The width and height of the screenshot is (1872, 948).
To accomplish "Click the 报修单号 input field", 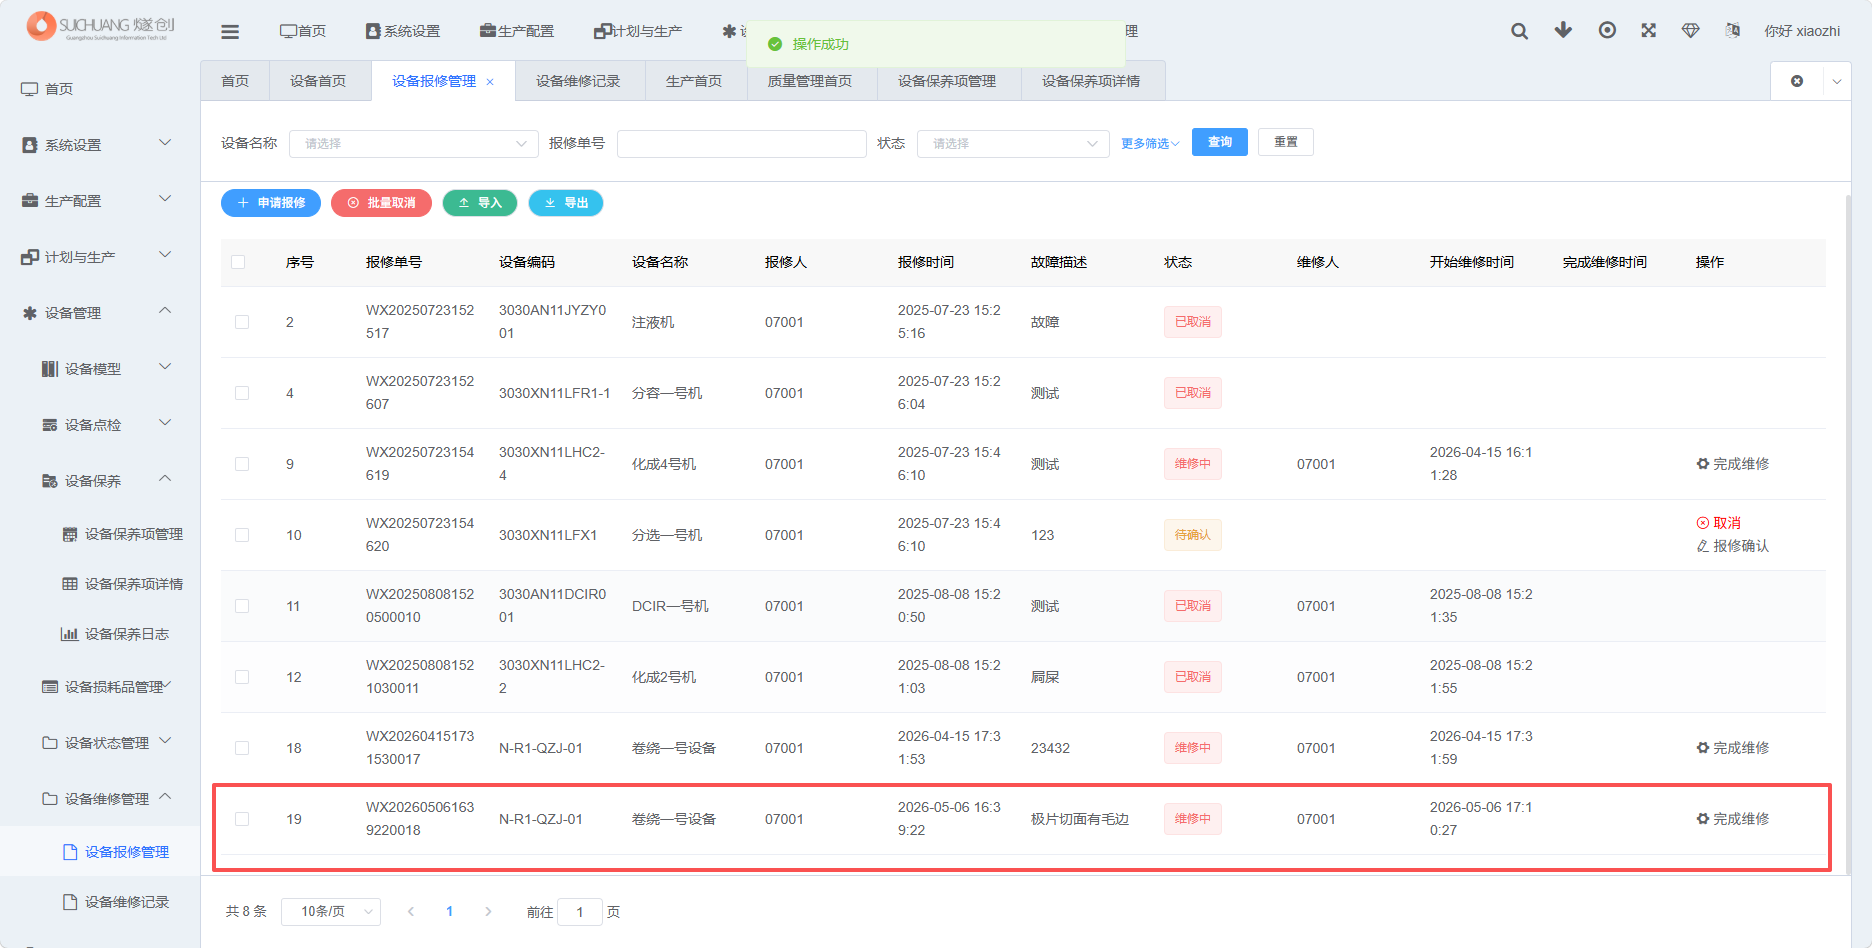I will coord(742,144).
